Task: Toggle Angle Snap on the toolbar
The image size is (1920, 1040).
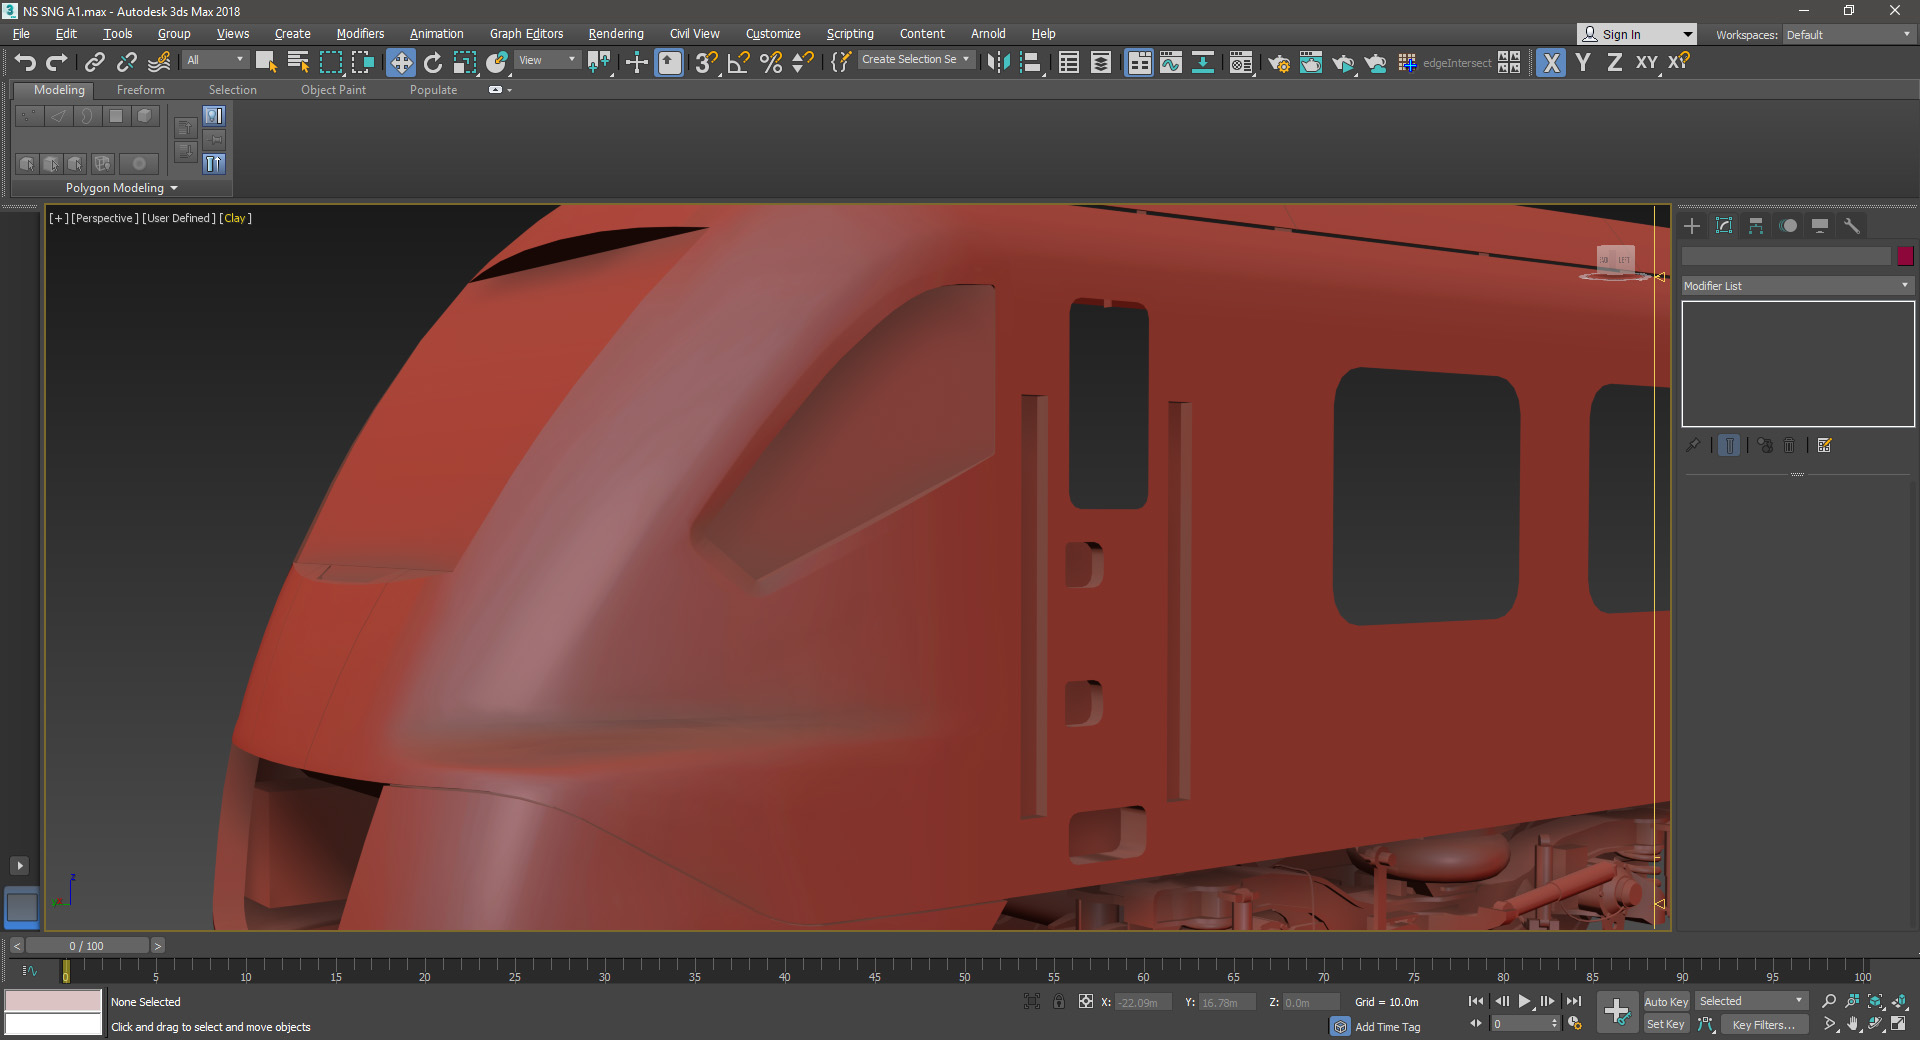Action: pos(738,63)
